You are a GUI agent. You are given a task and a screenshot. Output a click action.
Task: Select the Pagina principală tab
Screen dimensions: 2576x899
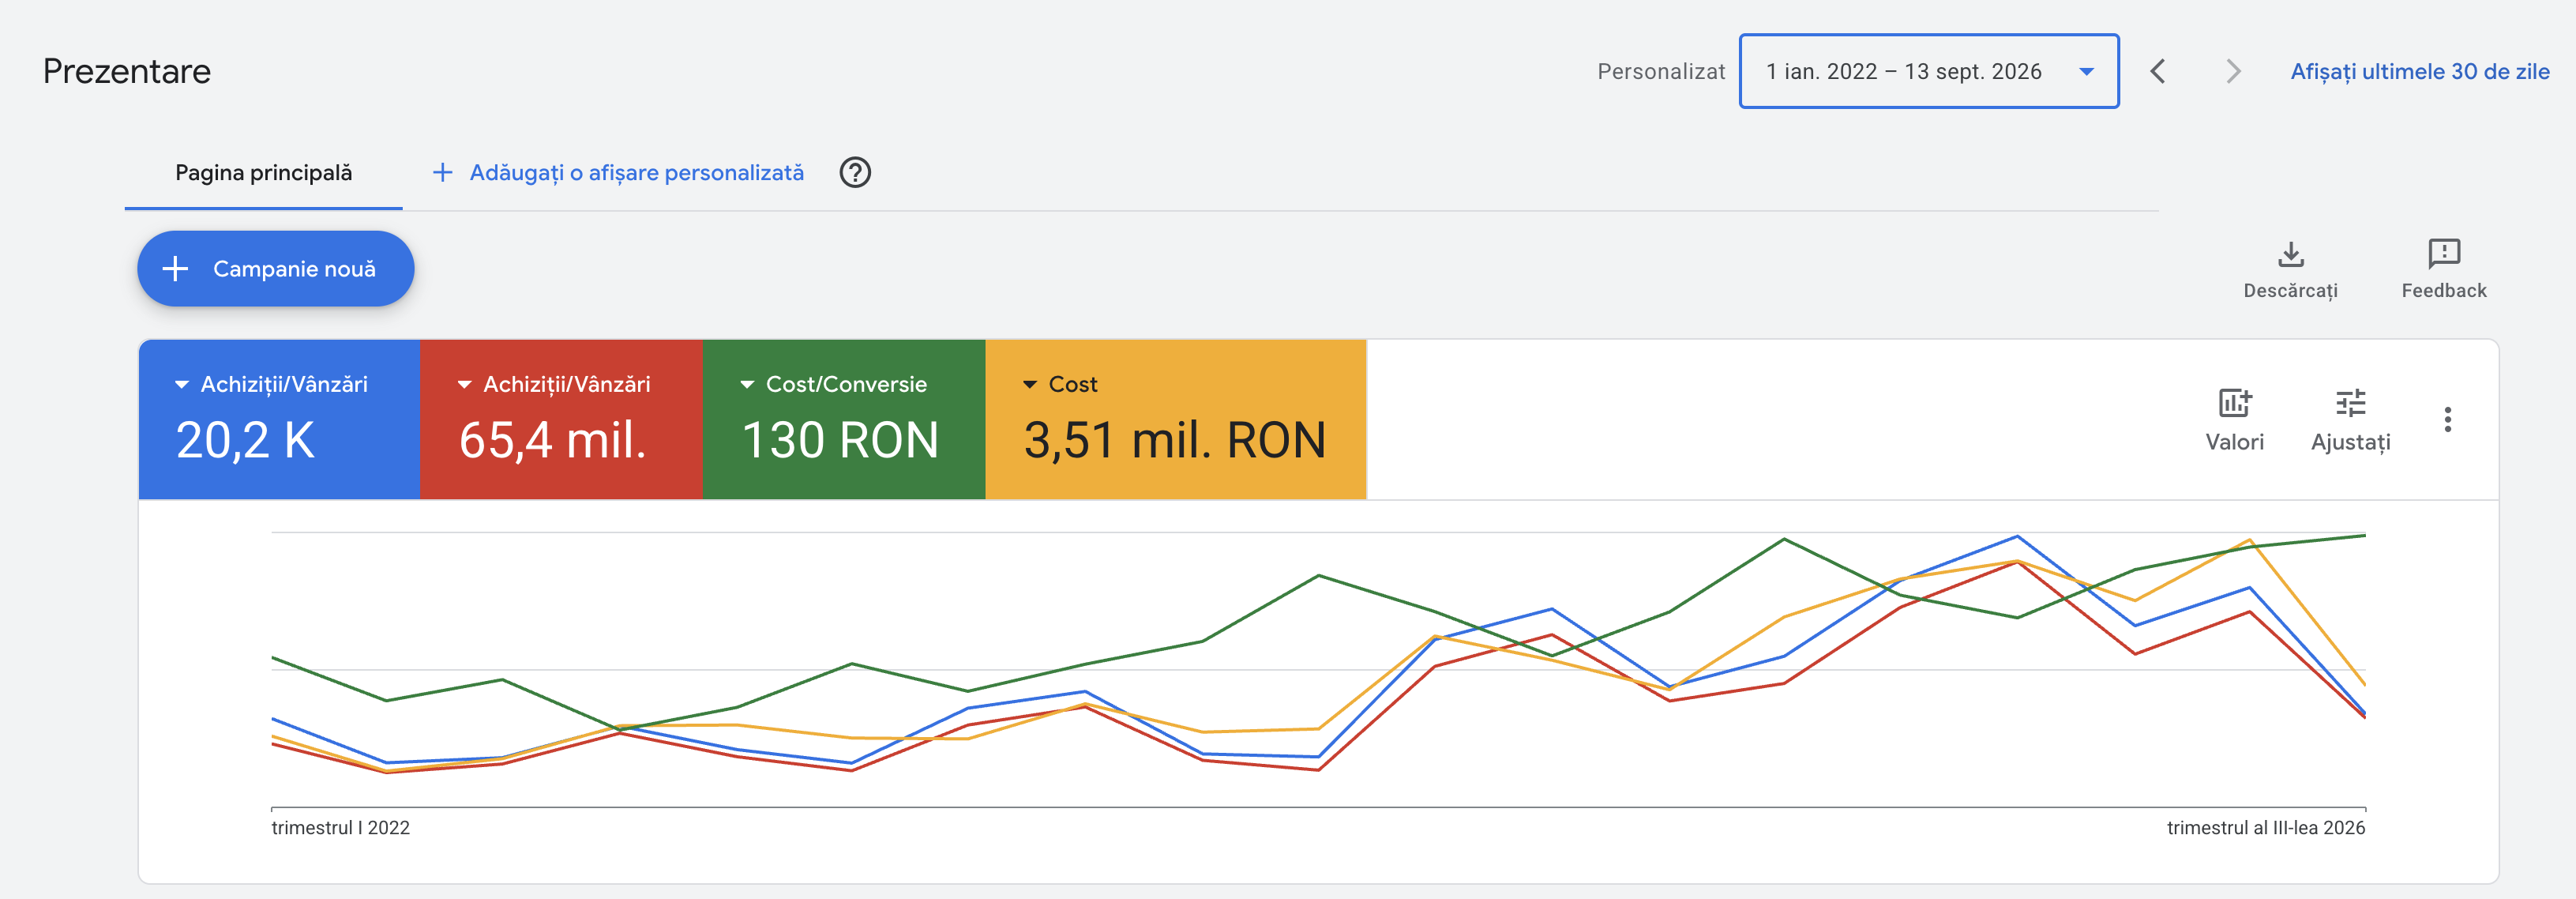click(x=263, y=173)
